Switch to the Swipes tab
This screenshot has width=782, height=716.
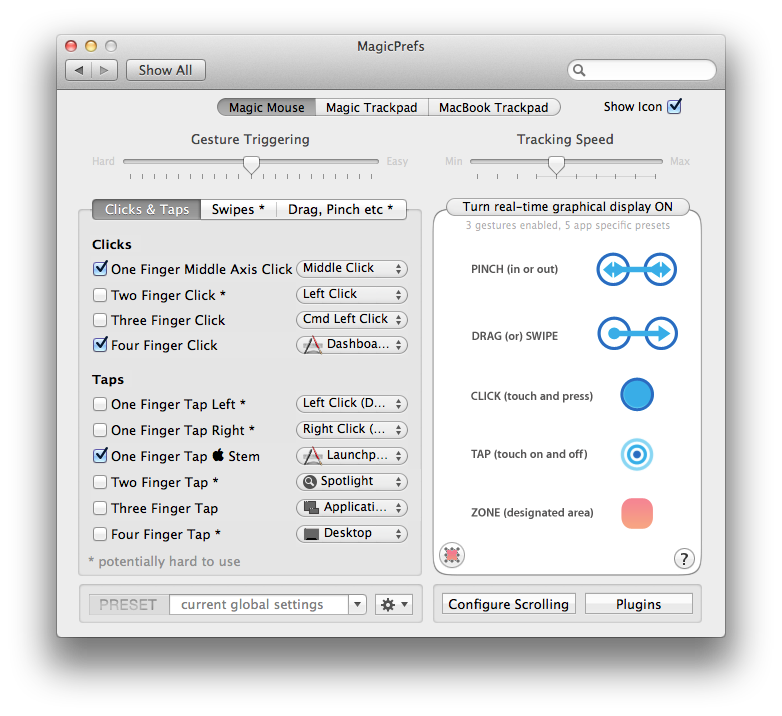click(238, 209)
